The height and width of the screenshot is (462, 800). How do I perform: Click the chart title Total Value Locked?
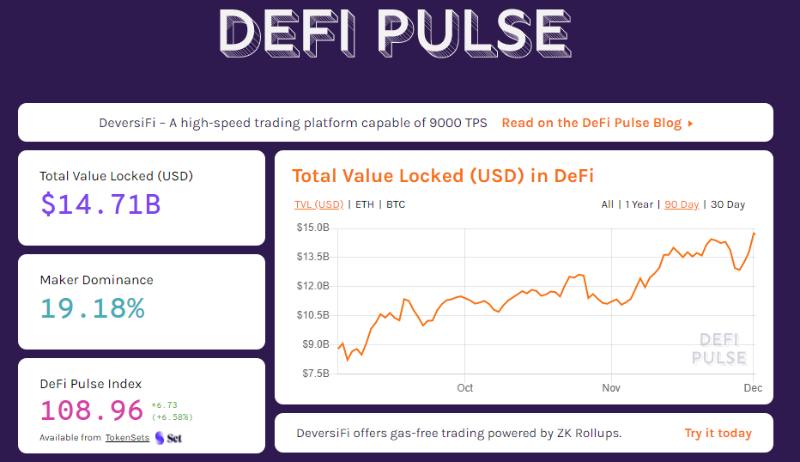coord(442,176)
